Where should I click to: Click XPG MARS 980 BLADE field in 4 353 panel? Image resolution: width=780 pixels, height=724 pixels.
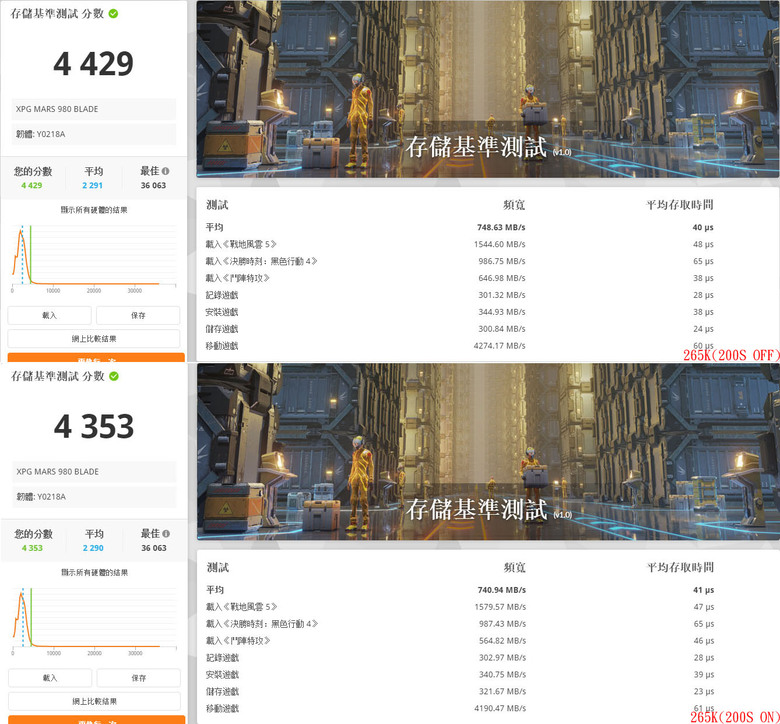94,471
